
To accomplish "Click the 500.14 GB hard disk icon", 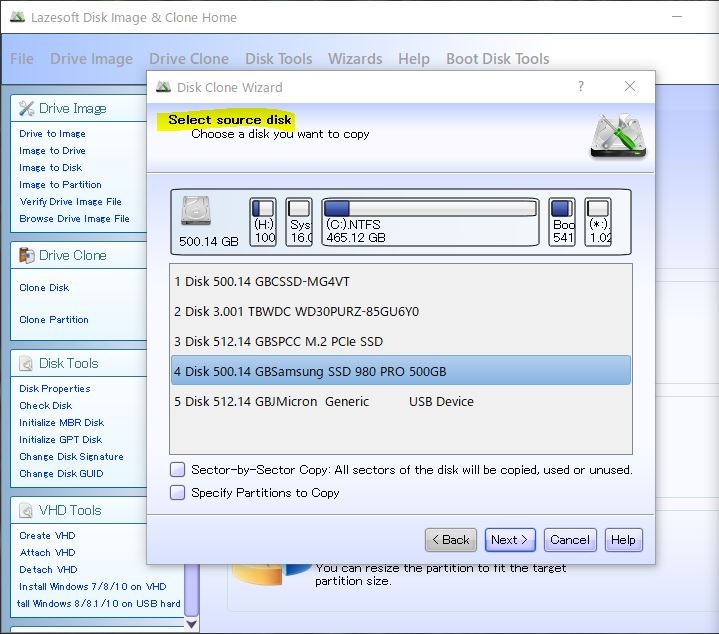I will pos(196,211).
